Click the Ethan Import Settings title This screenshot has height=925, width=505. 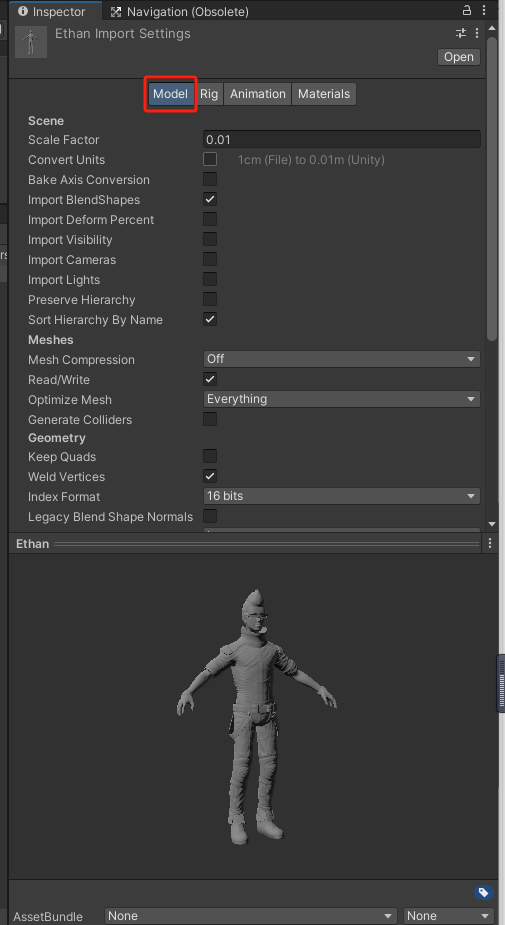(x=123, y=34)
